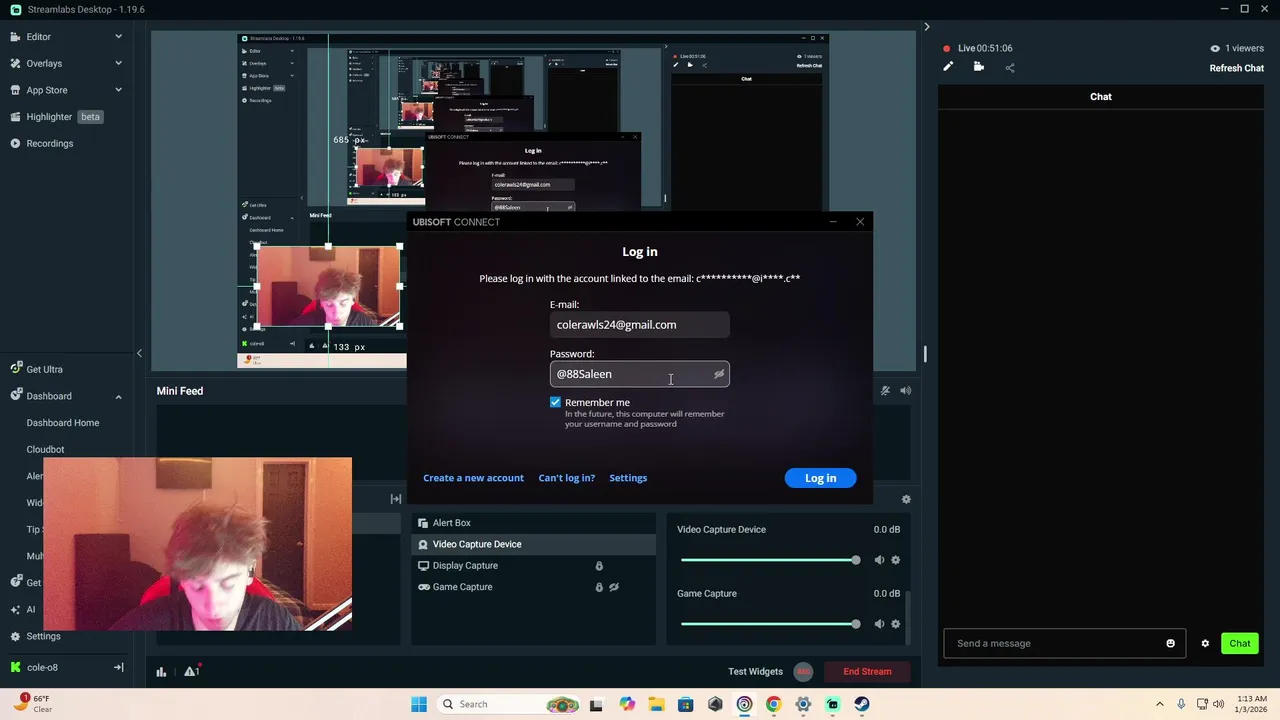Open App Store in the sidebar
This screenshot has height=720, width=1280.
click(46, 90)
